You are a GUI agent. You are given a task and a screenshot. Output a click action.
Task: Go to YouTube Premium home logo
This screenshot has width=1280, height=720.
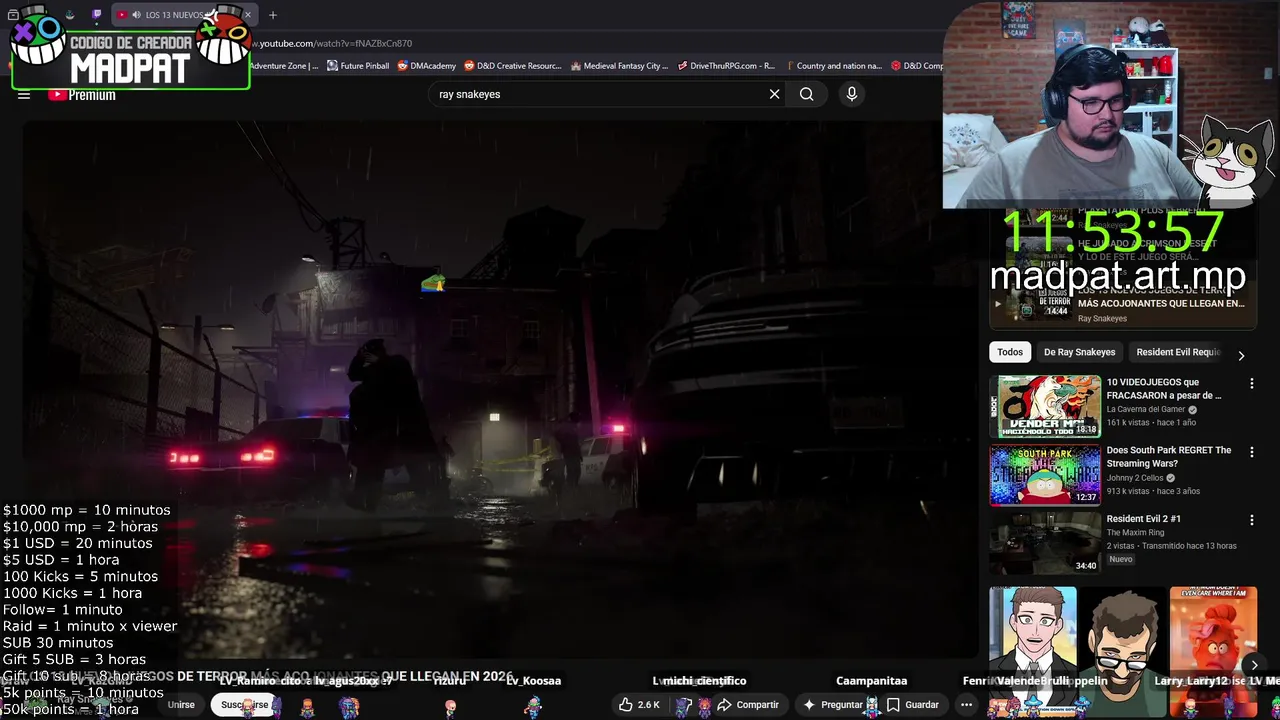[82, 95]
